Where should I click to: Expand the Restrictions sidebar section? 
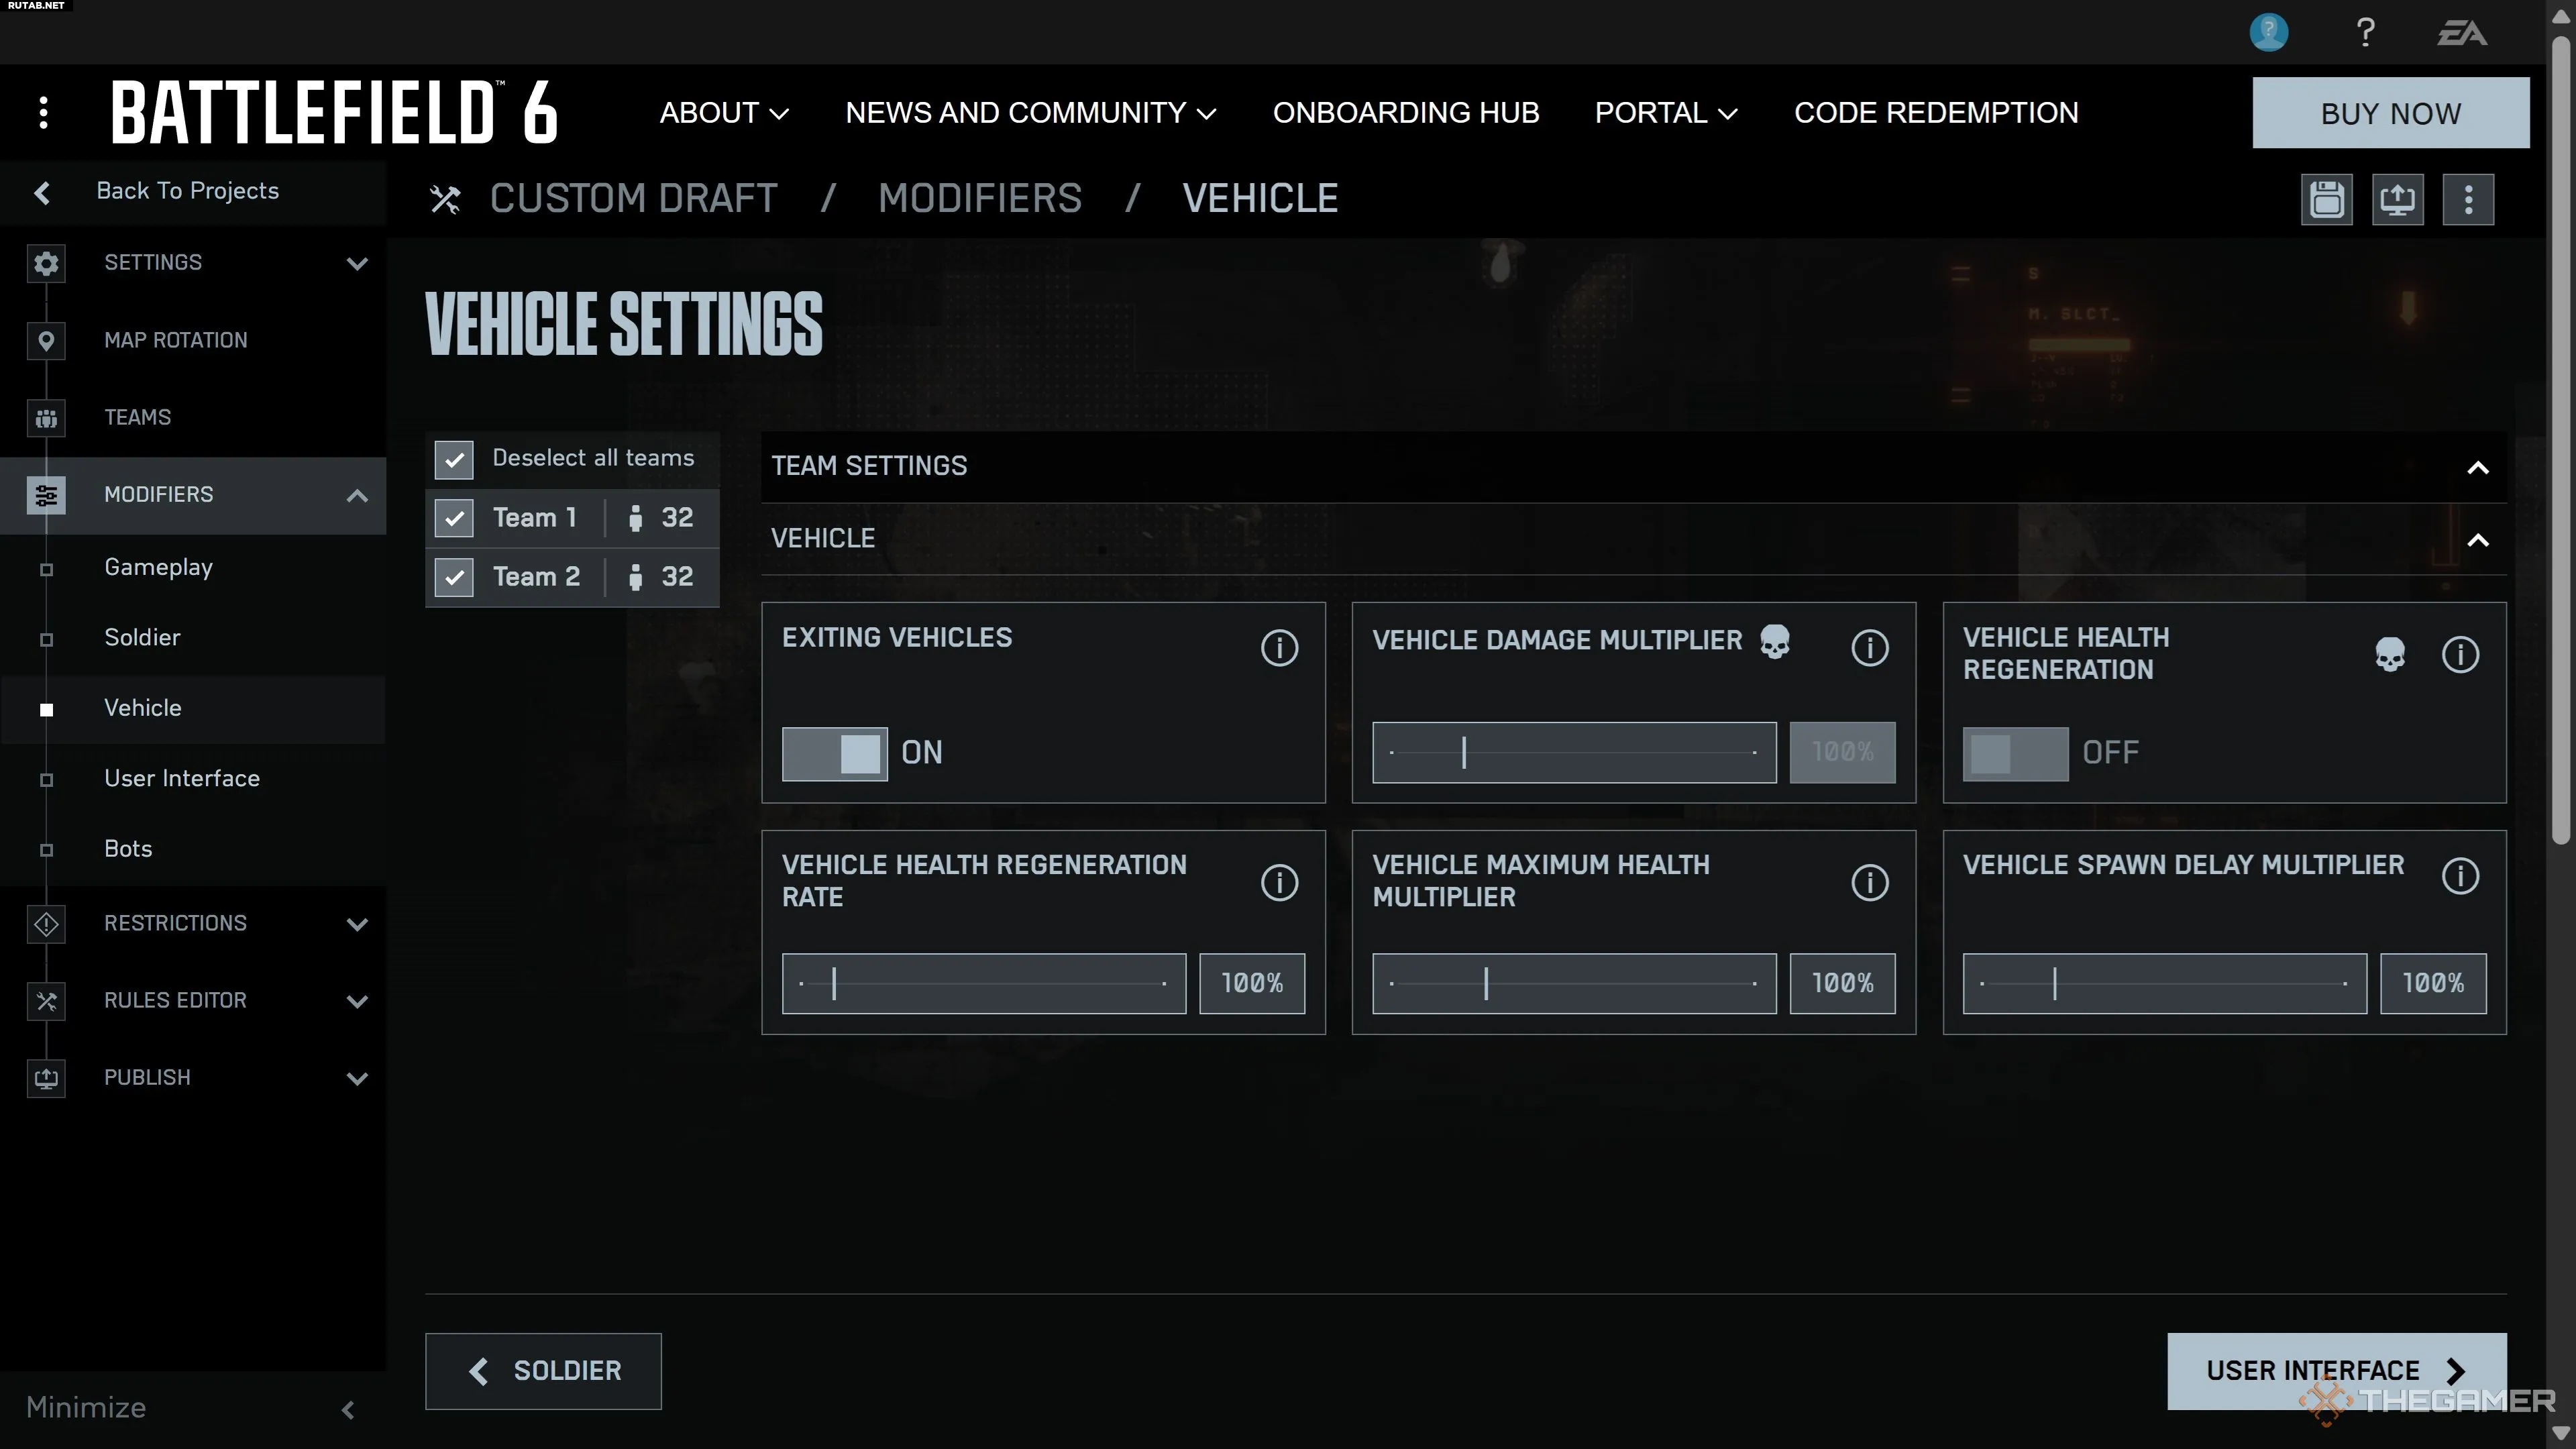pos(357,923)
